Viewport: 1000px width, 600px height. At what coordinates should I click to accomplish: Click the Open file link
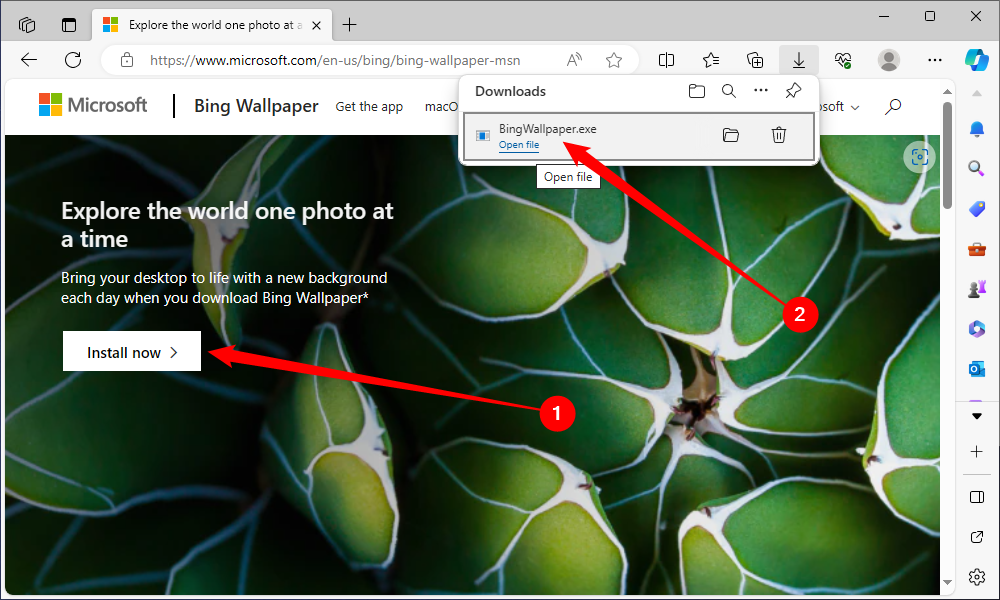coord(518,145)
